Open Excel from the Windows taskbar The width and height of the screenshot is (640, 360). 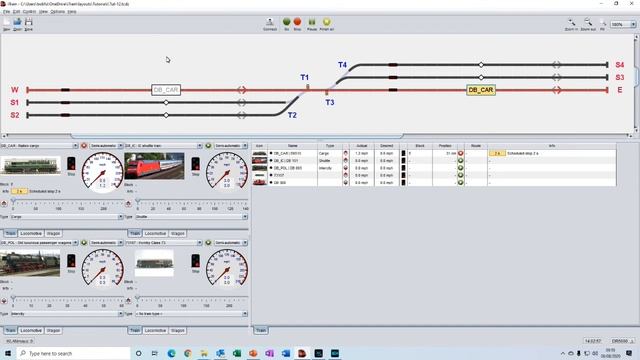pyautogui.click(x=237, y=353)
